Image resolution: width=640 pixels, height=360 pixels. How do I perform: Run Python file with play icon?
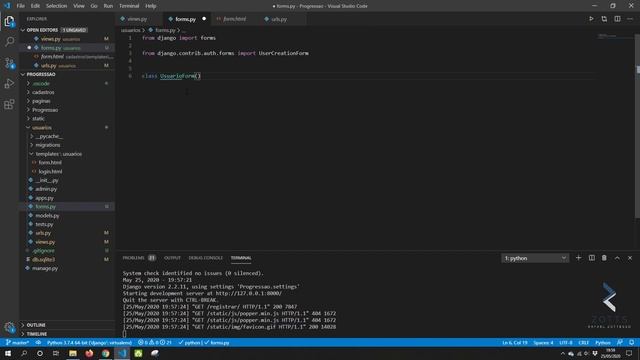(591, 19)
